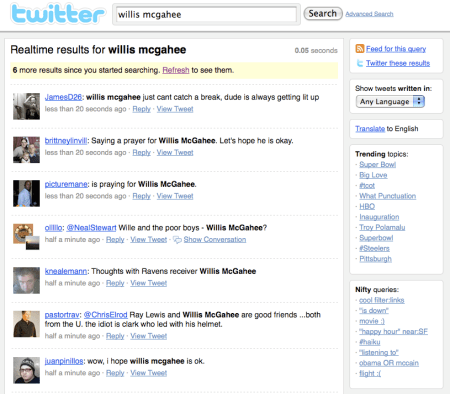View Tweet from picturemane
The image size is (450, 394).
point(175,196)
